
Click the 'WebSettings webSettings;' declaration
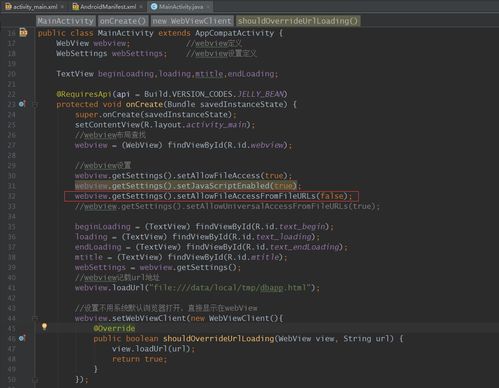[111, 54]
